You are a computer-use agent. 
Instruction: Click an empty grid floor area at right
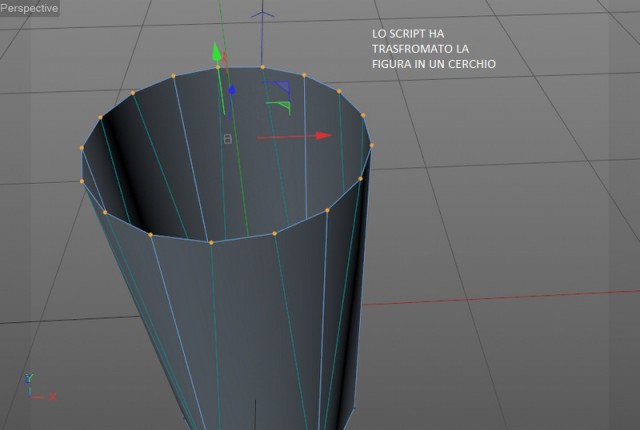531,224
